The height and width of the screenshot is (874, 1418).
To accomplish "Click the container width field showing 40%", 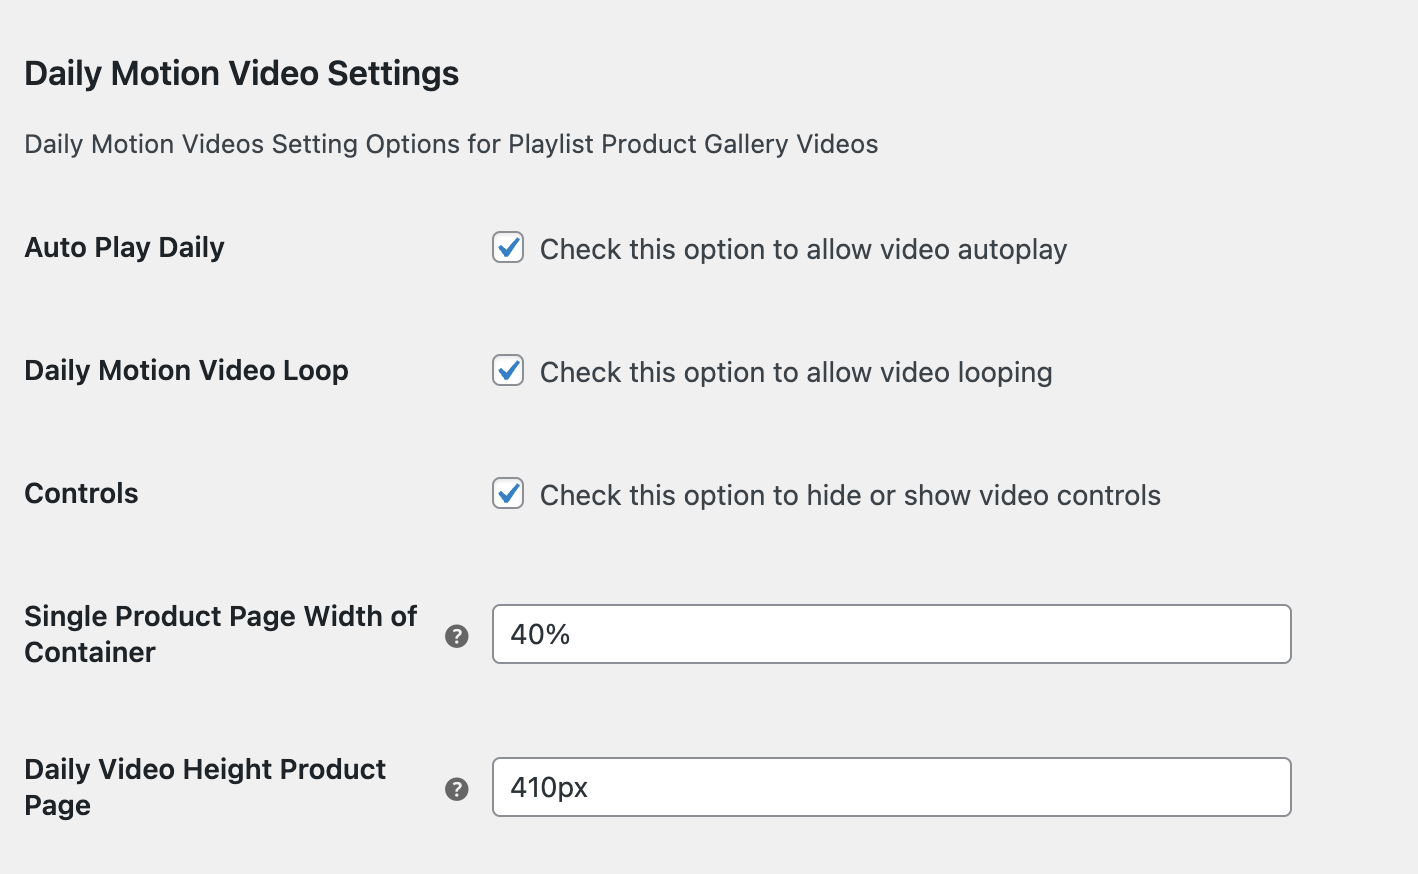I will 890,634.
